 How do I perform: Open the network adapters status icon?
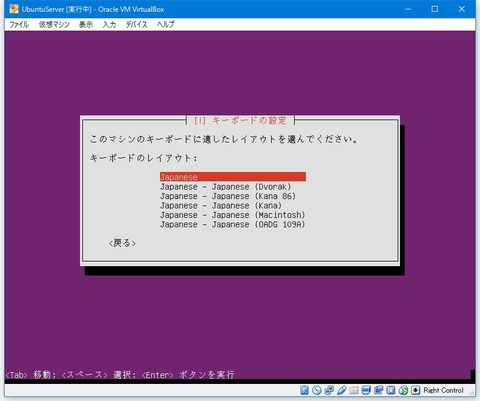[329, 390]
